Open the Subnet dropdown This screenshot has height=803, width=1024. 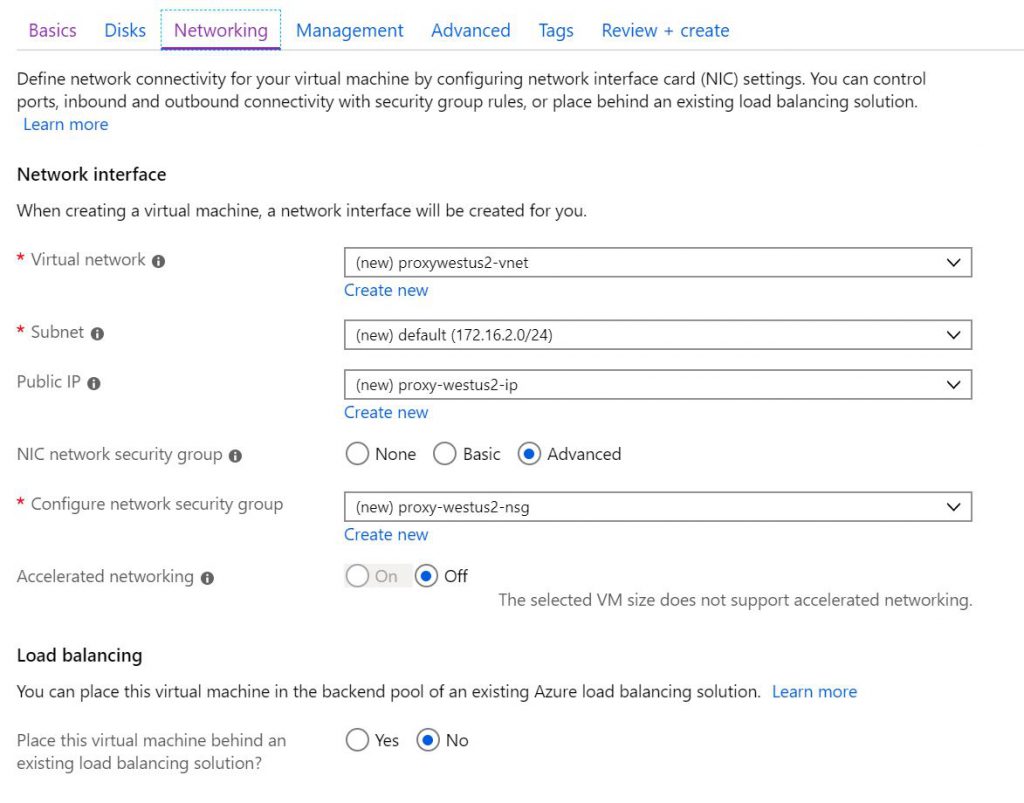pos(658,335)
